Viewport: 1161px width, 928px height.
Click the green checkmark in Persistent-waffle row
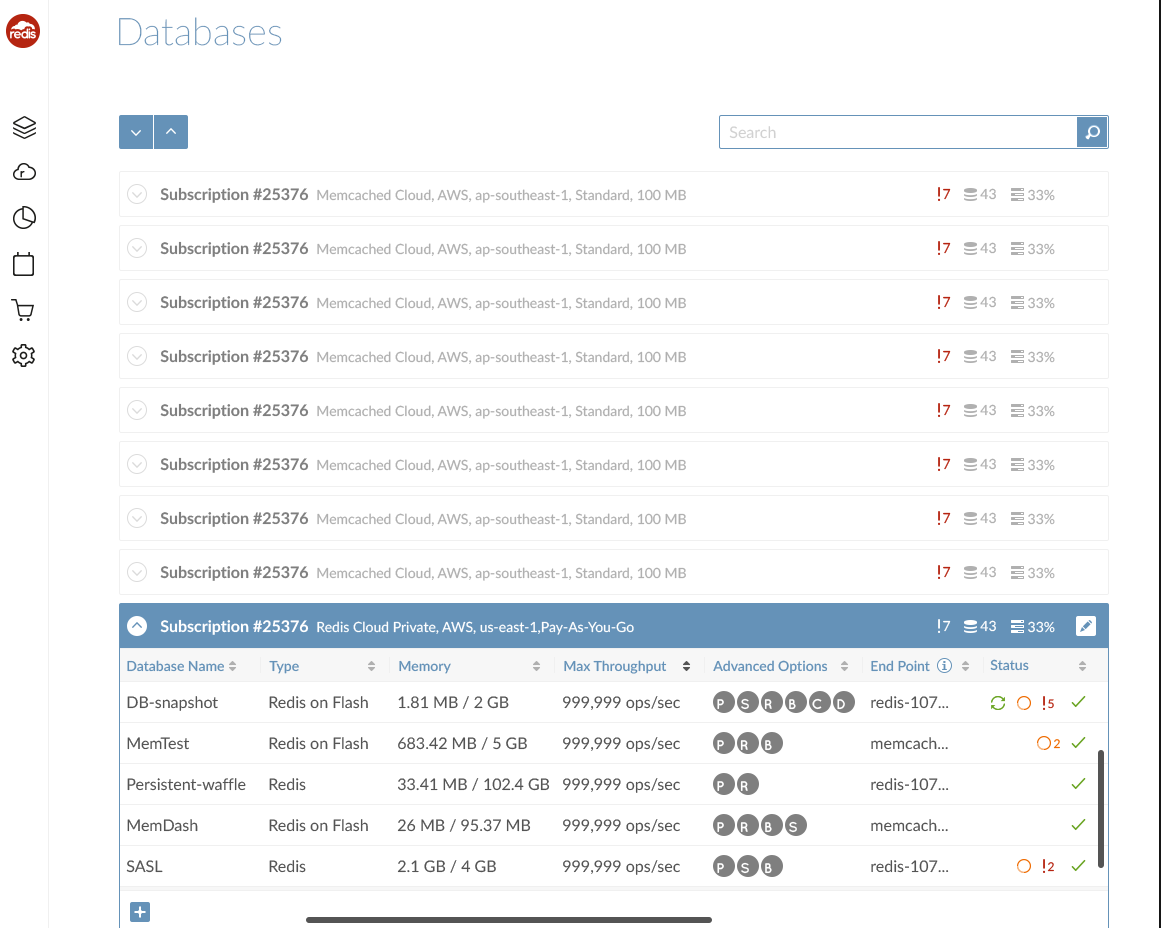1078,784
